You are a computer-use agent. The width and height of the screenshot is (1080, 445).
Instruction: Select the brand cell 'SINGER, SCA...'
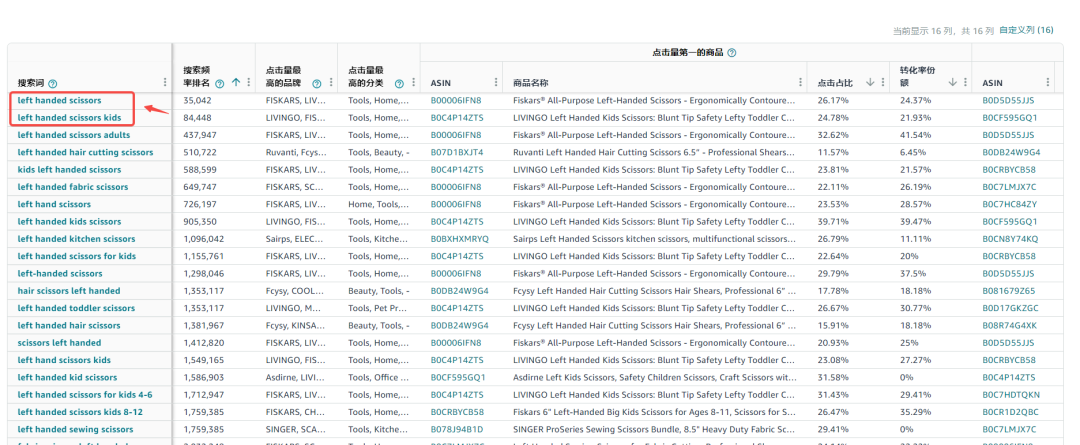[296, 429]
